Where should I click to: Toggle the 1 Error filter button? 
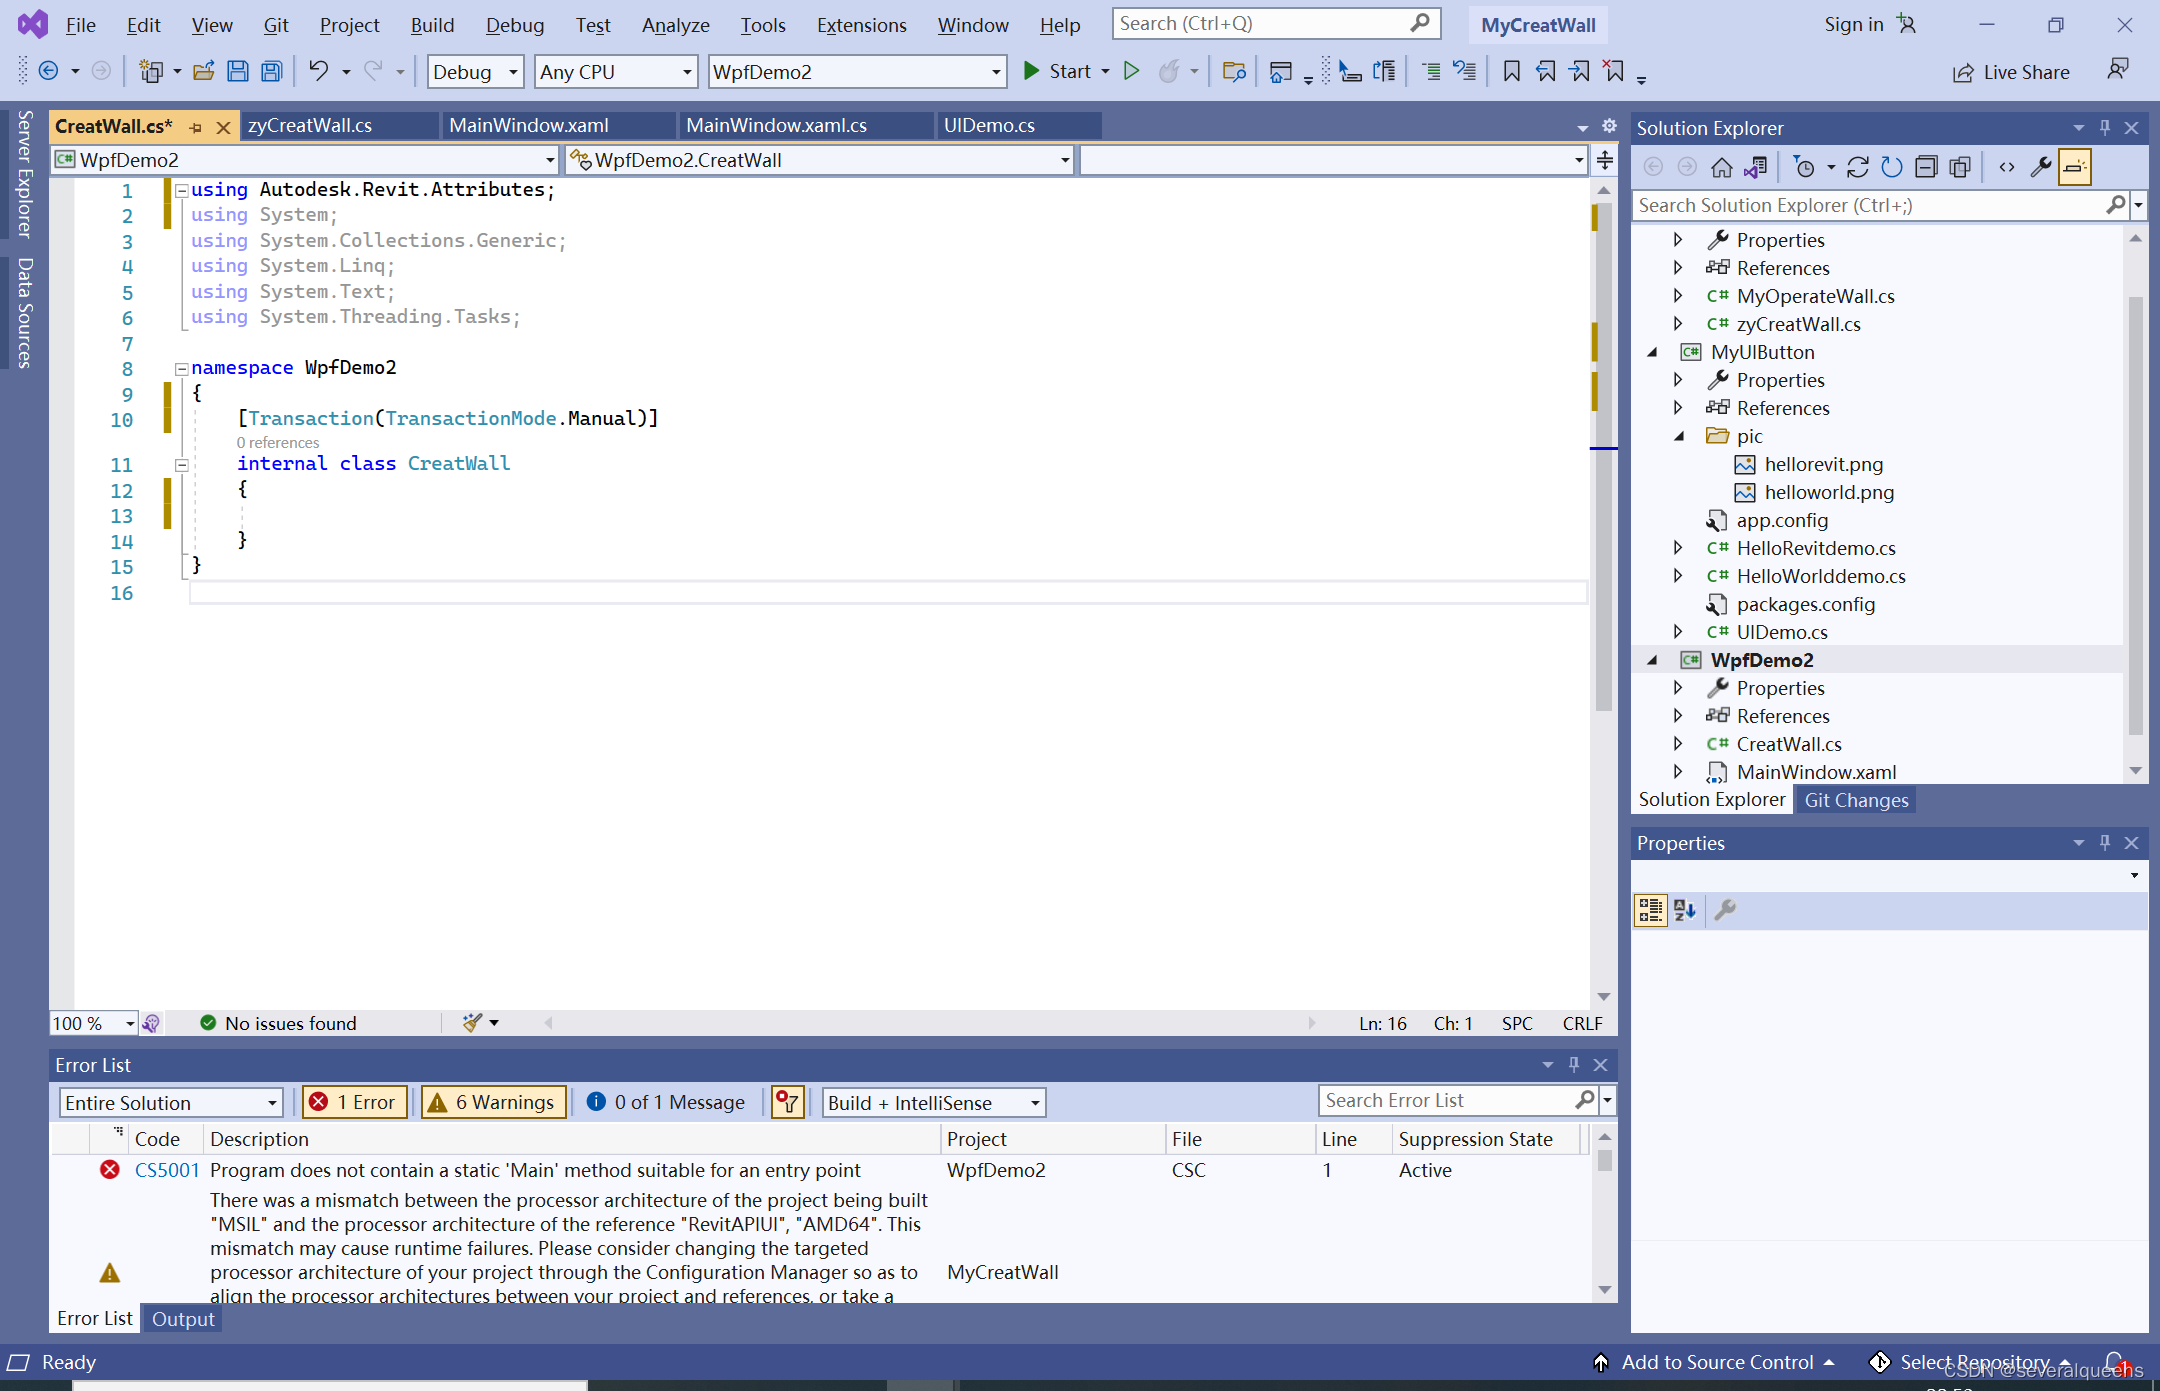(x=354, y=1102)
